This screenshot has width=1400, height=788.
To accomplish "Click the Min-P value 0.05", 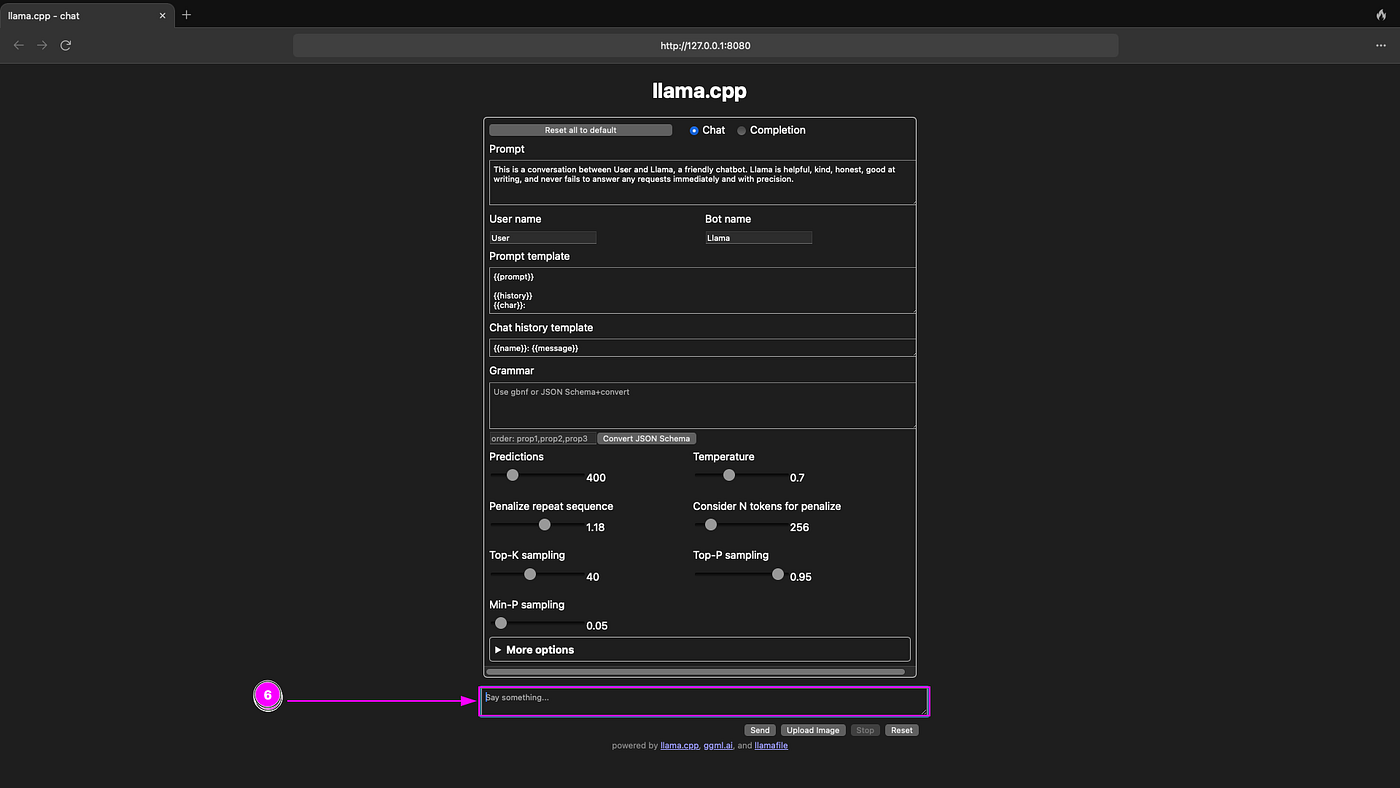I will (x=597, y=626).
